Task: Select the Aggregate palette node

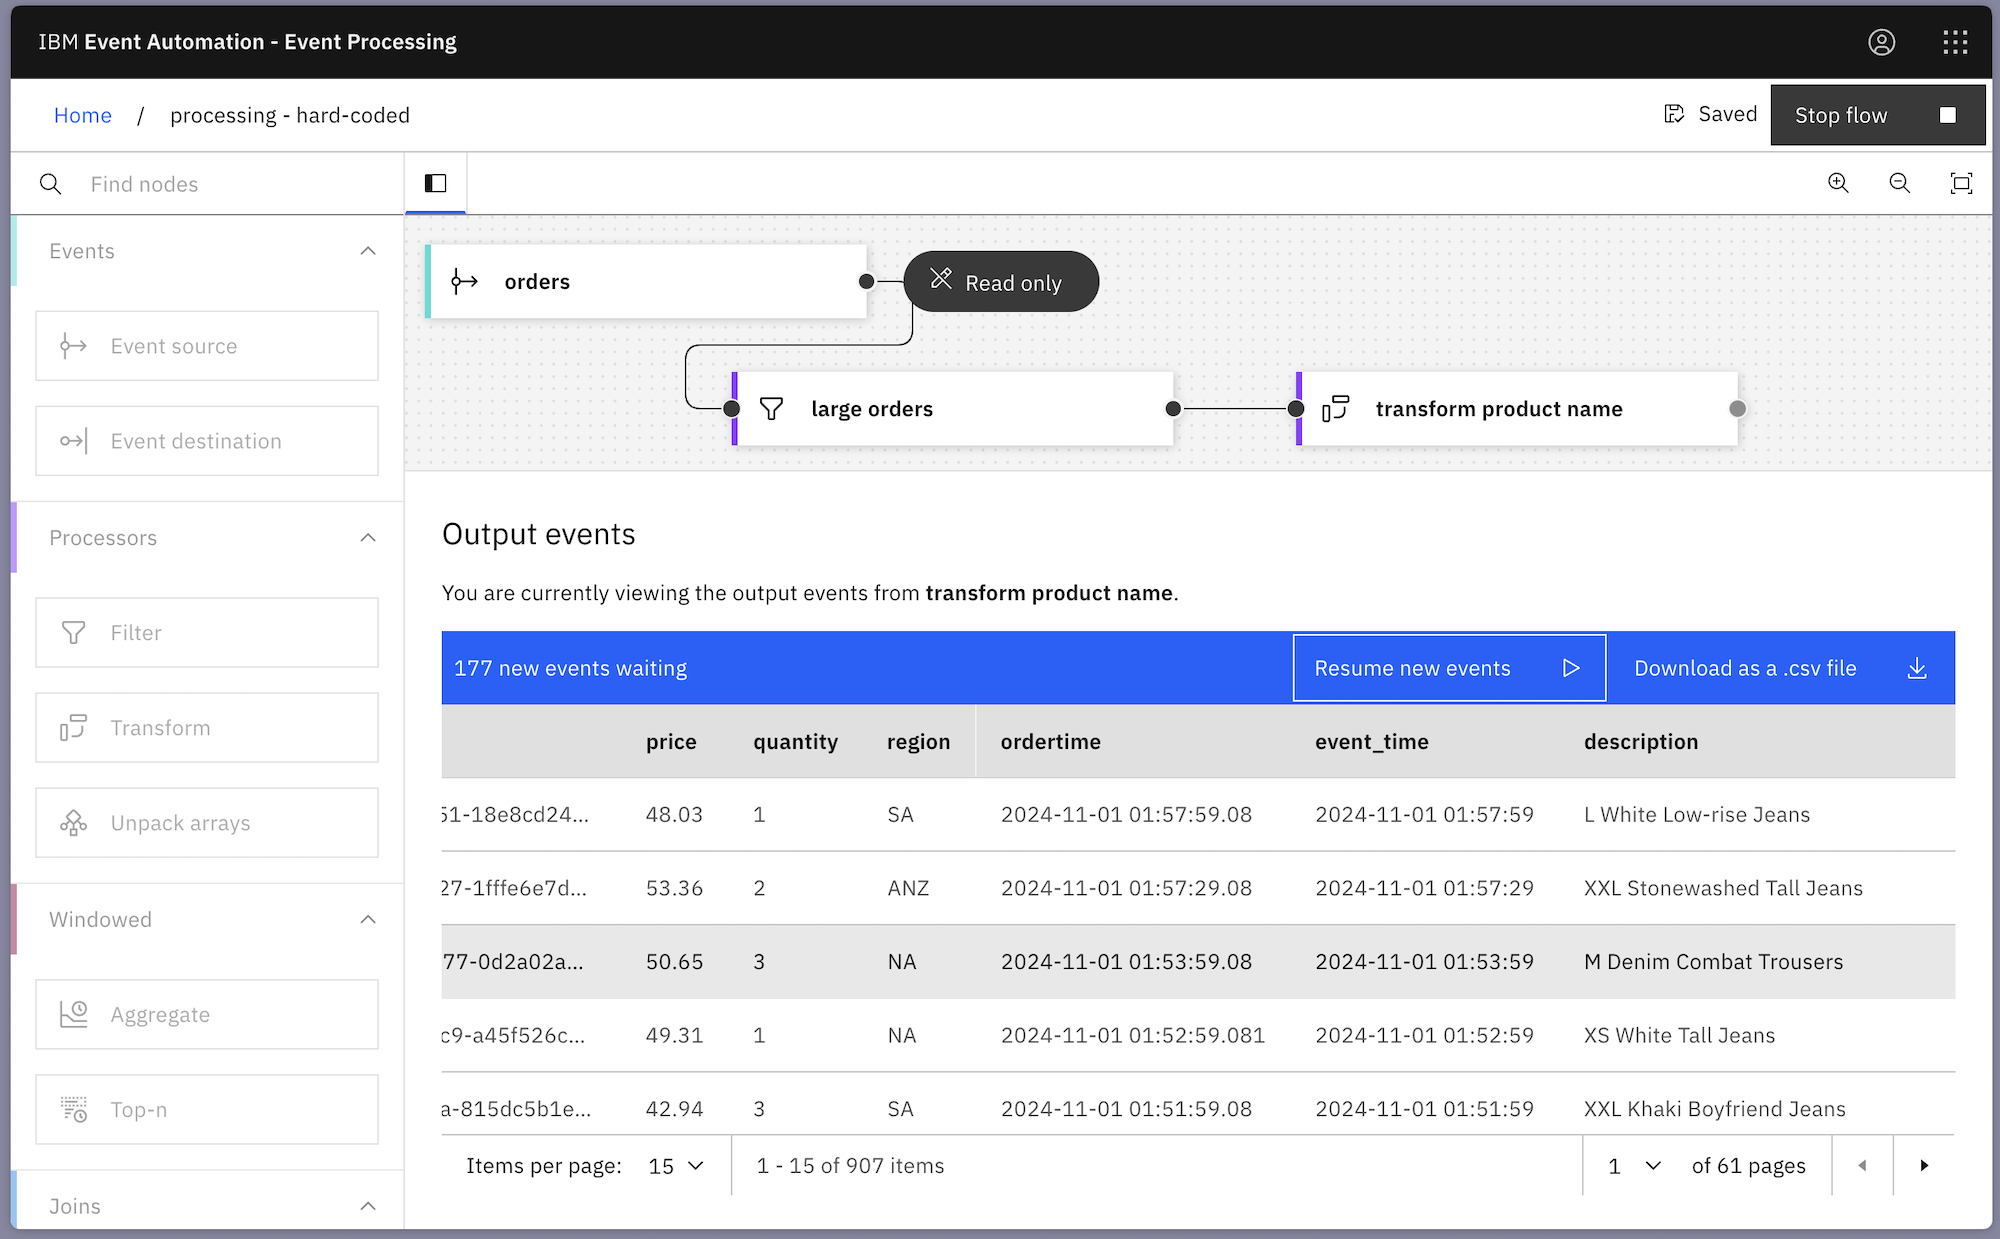Action: point(207,1015)
